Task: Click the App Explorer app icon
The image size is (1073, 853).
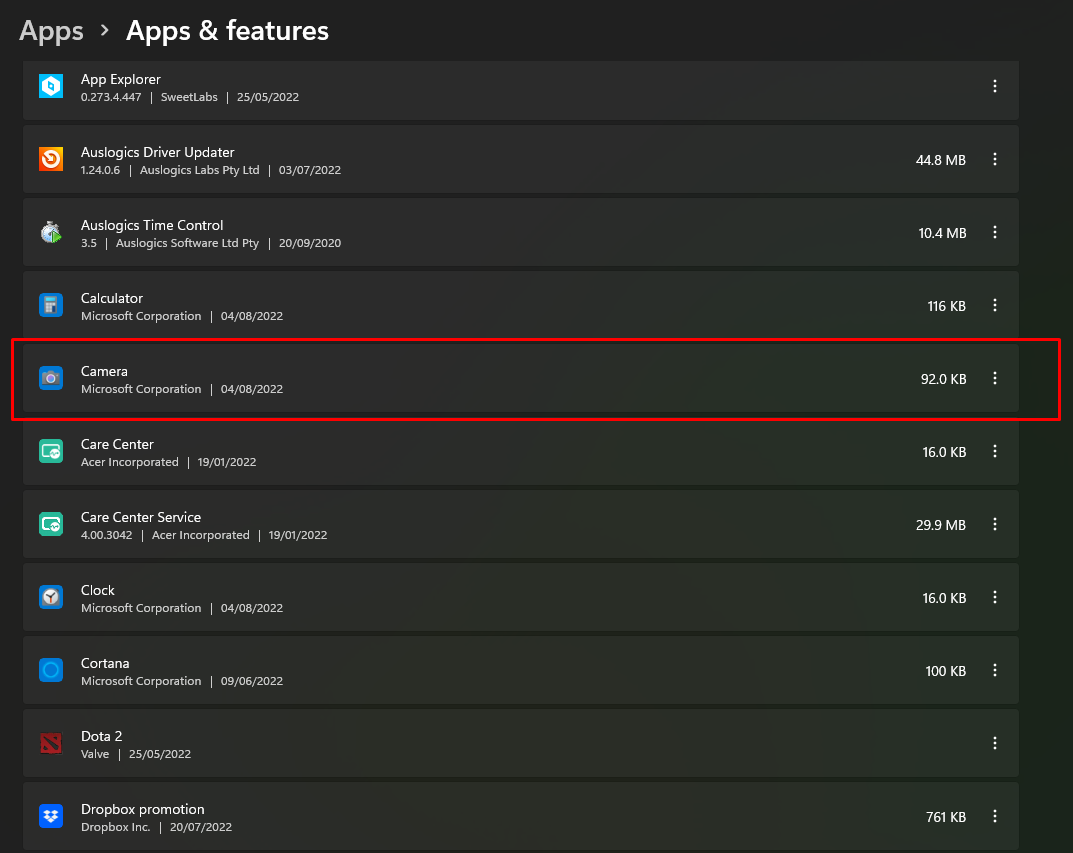Action: click(51, 86)
